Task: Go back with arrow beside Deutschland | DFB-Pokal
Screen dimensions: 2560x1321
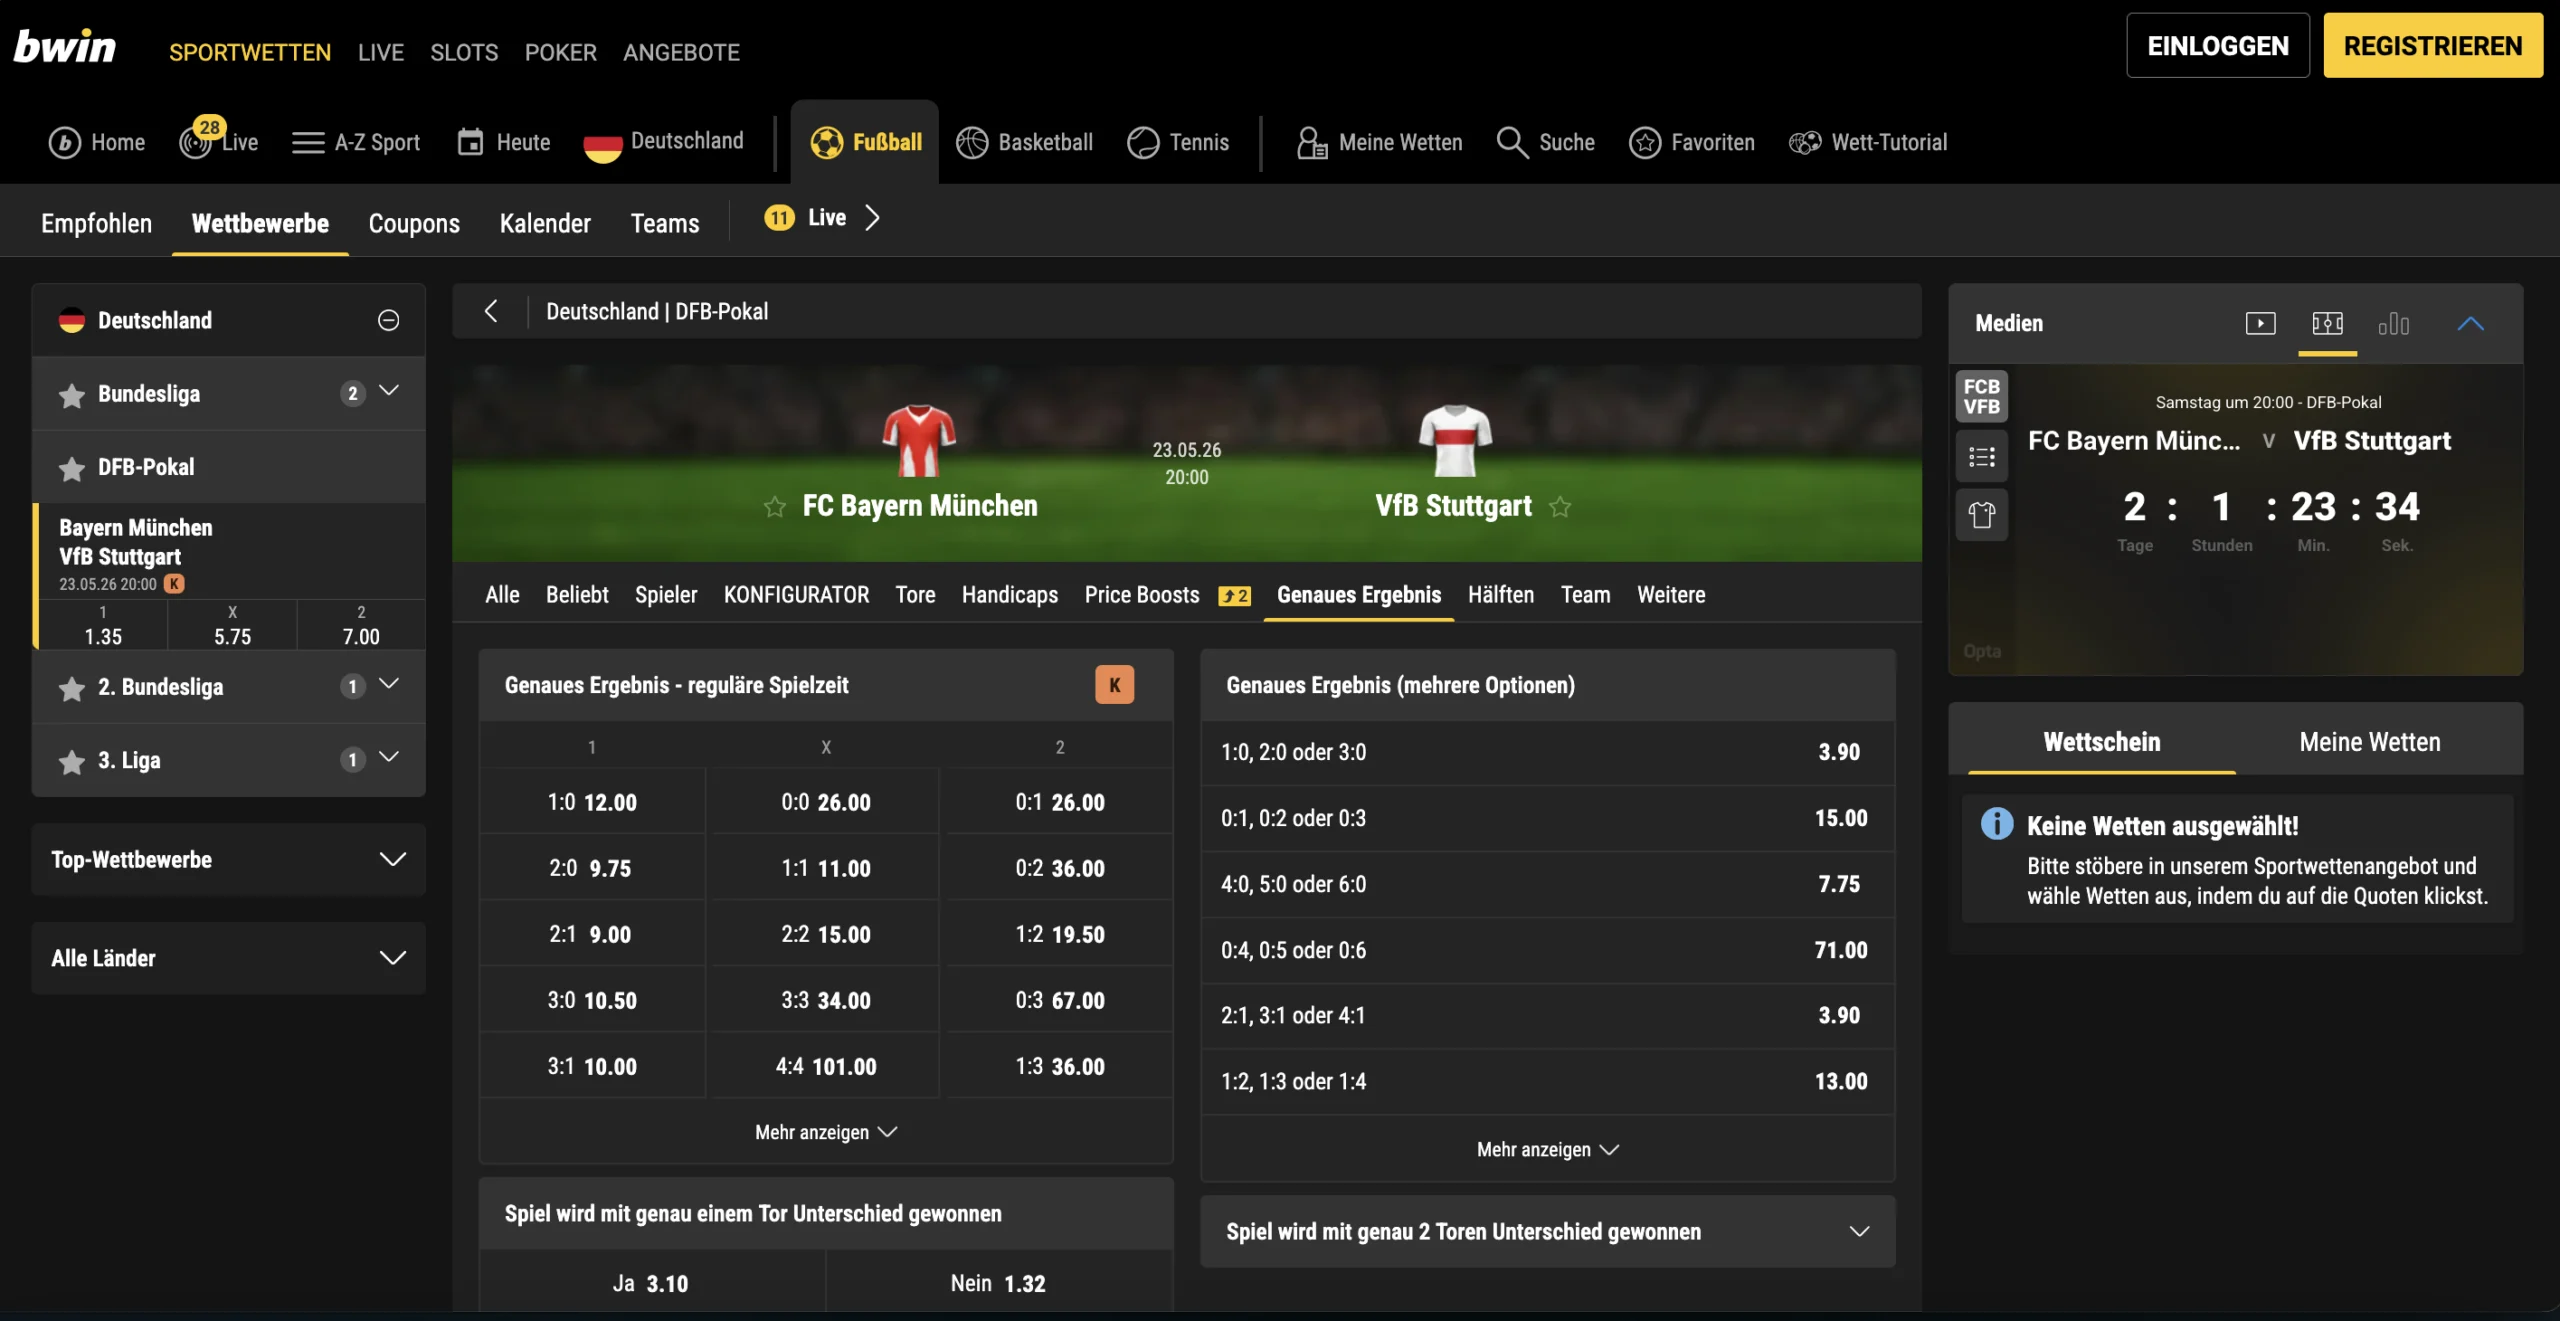Action: tap(491, 311)
